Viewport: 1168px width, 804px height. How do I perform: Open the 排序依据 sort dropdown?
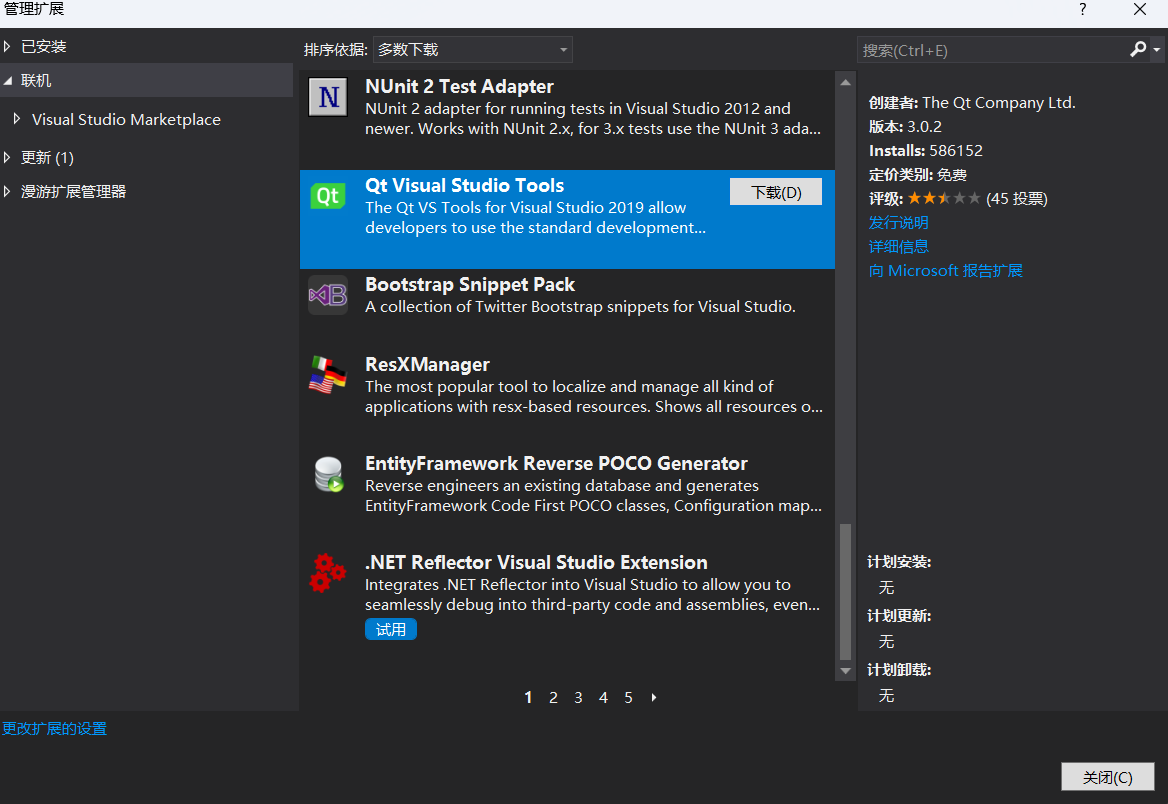coord(472,50)
